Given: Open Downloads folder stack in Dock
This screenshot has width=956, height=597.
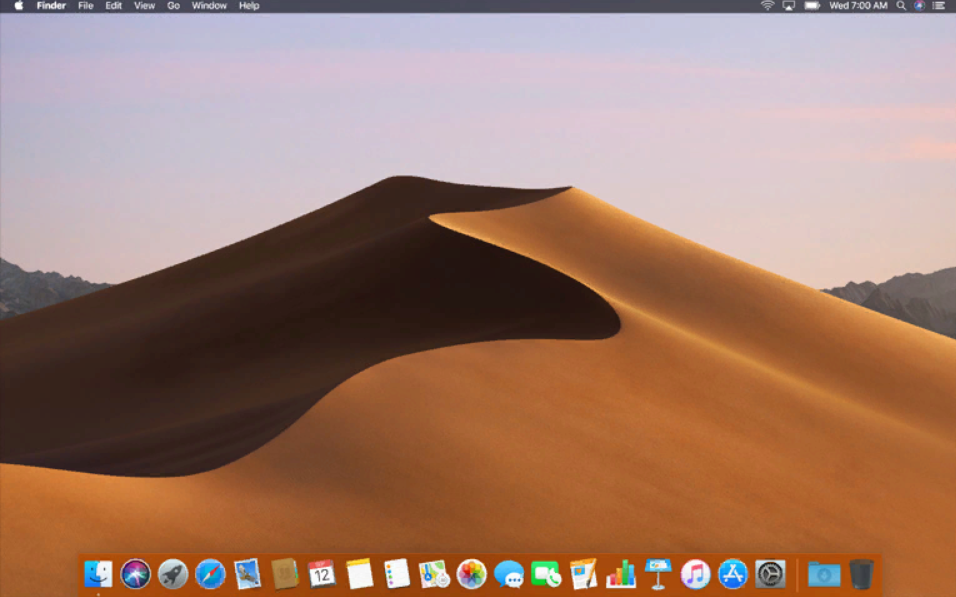Looking at the screenshot, I should tap(824, 574).
